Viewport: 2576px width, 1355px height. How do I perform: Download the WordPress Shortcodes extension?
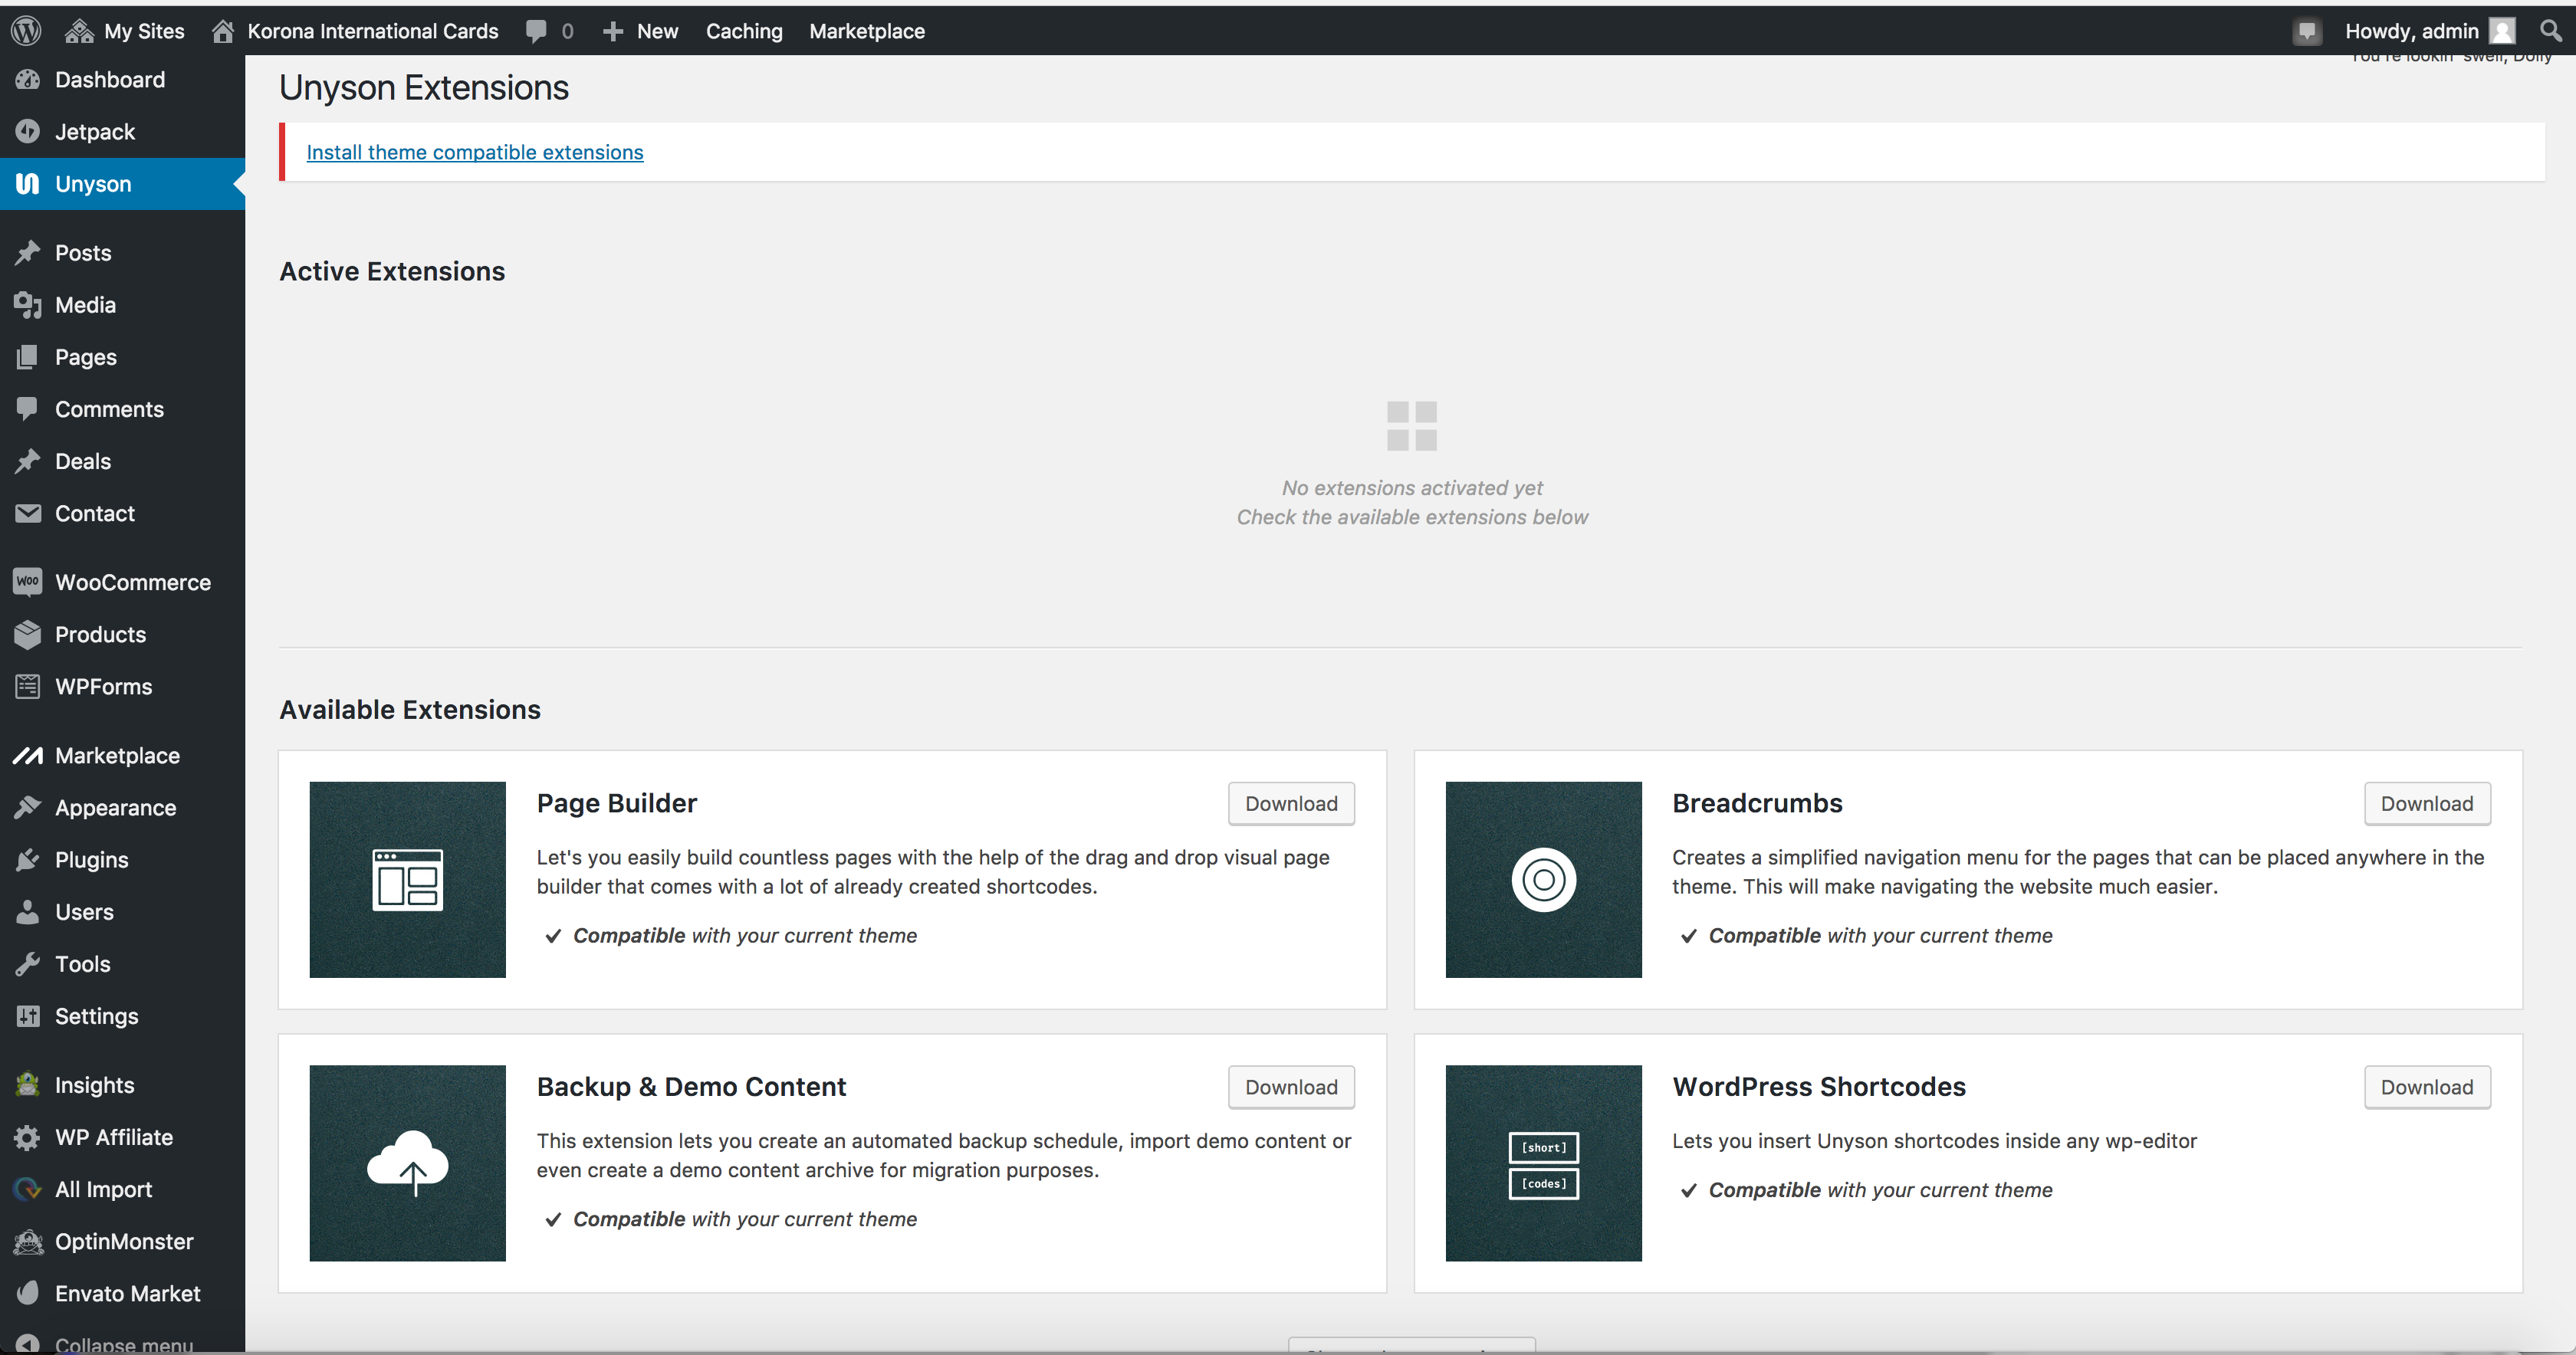2426,1086
